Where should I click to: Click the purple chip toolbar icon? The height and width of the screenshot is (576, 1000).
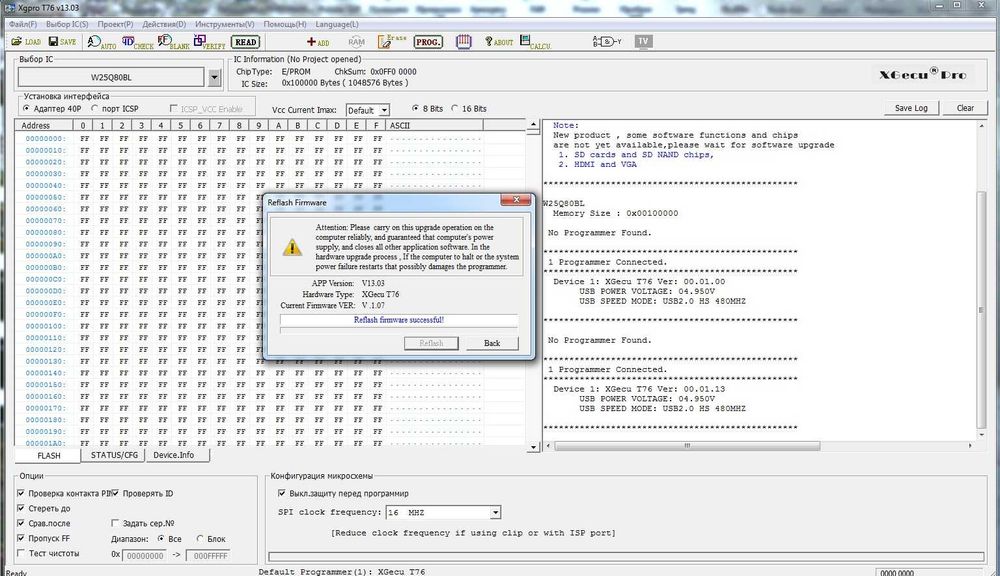click(464, 42)
